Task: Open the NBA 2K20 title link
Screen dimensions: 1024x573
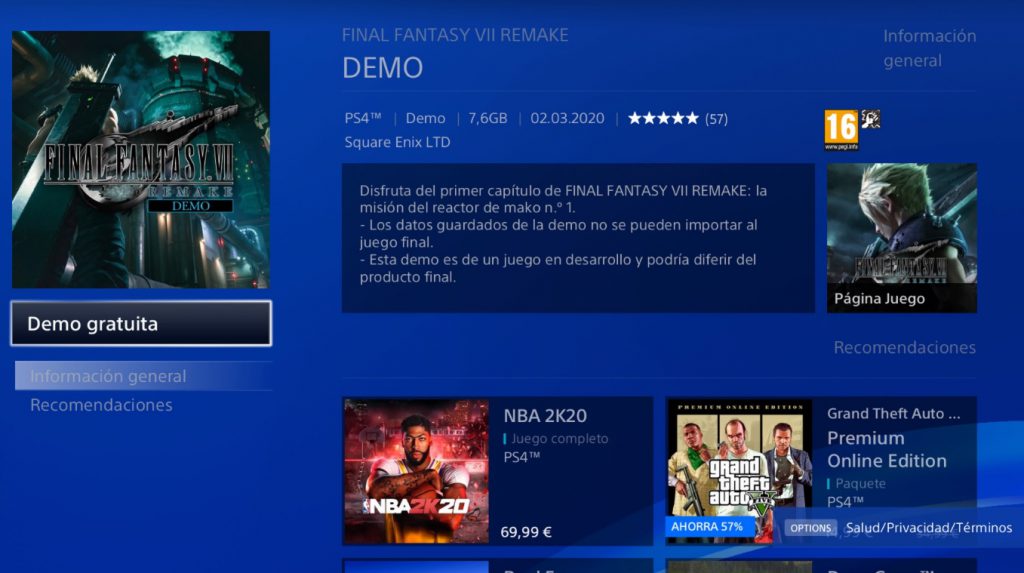Action: tap(545, 416)
